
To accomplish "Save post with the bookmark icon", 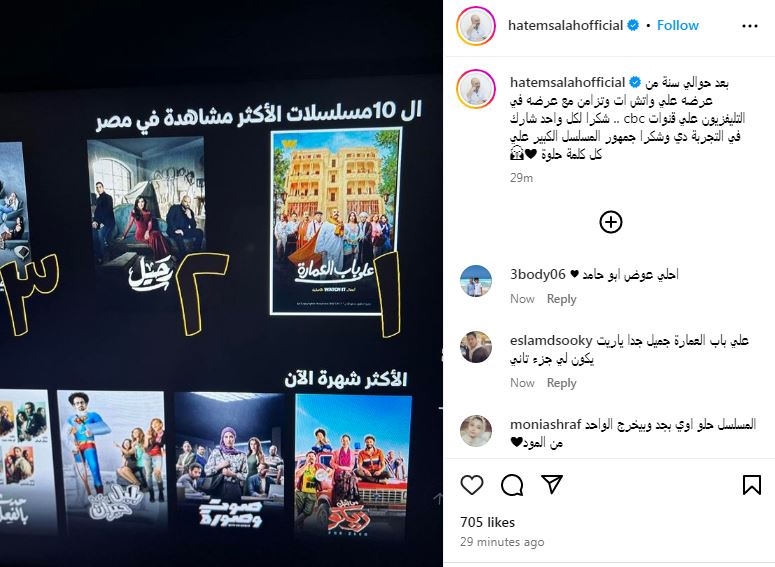I will tap(752, 485).
